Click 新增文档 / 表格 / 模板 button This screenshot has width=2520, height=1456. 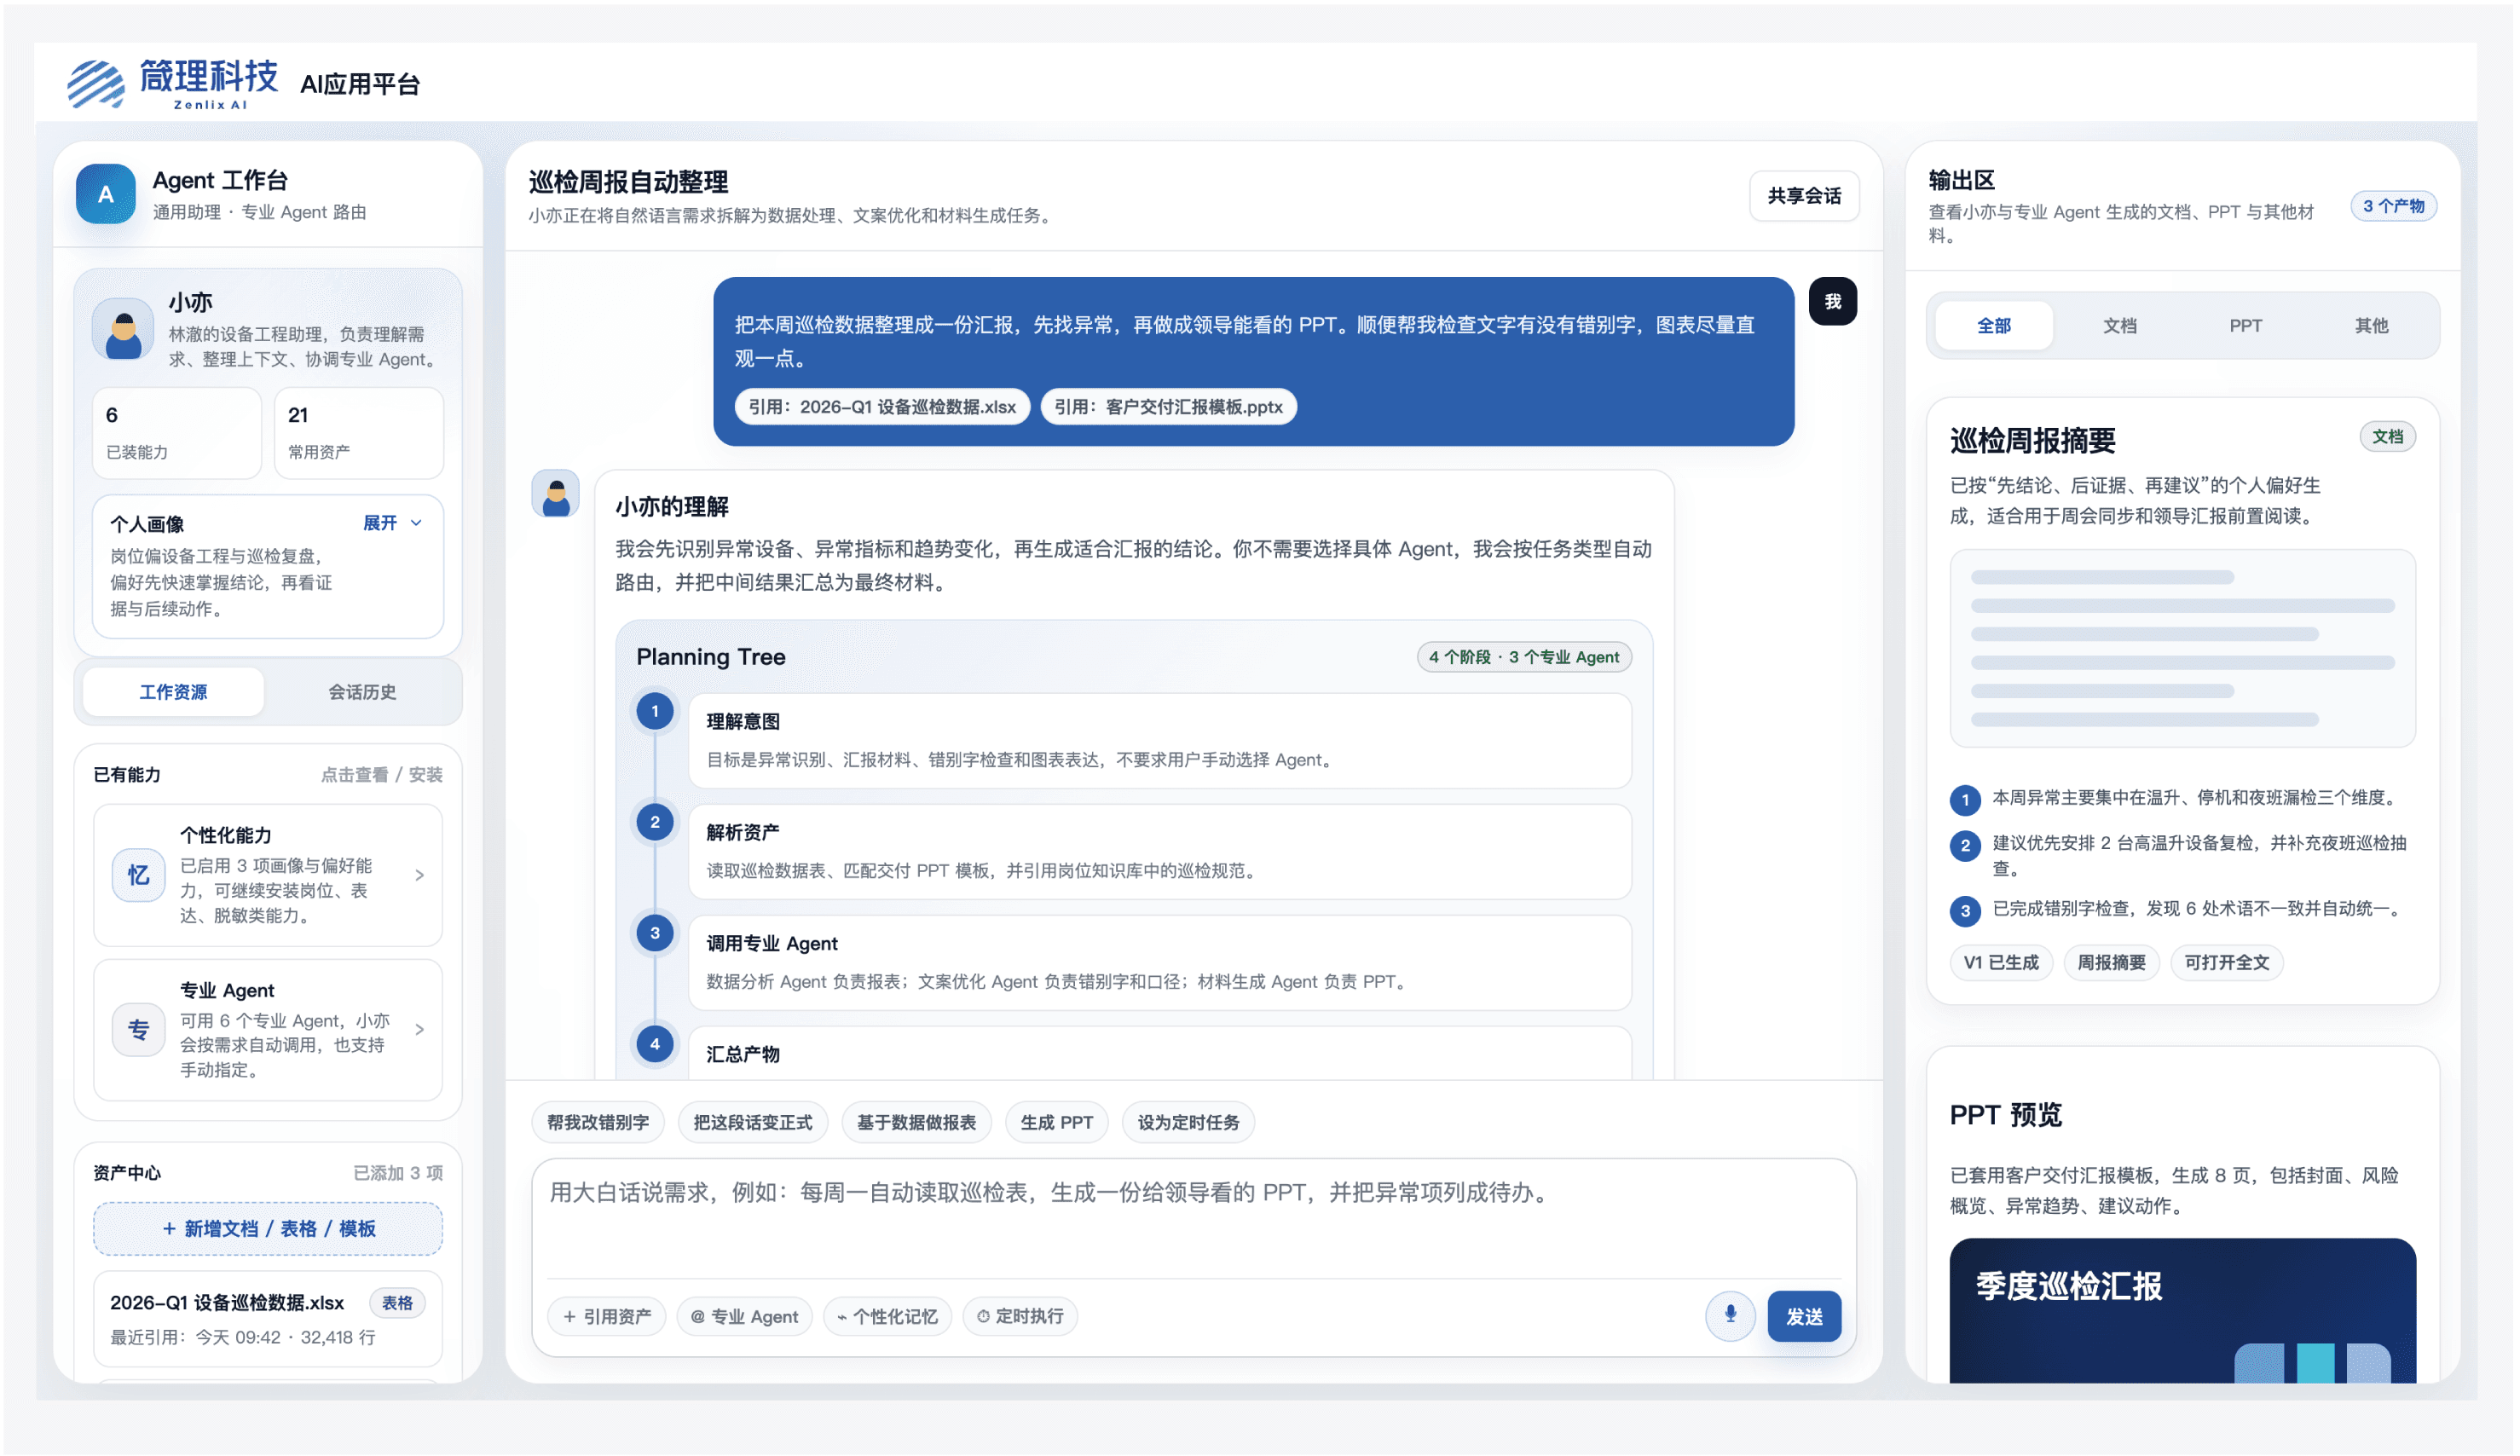[268, 1229]
